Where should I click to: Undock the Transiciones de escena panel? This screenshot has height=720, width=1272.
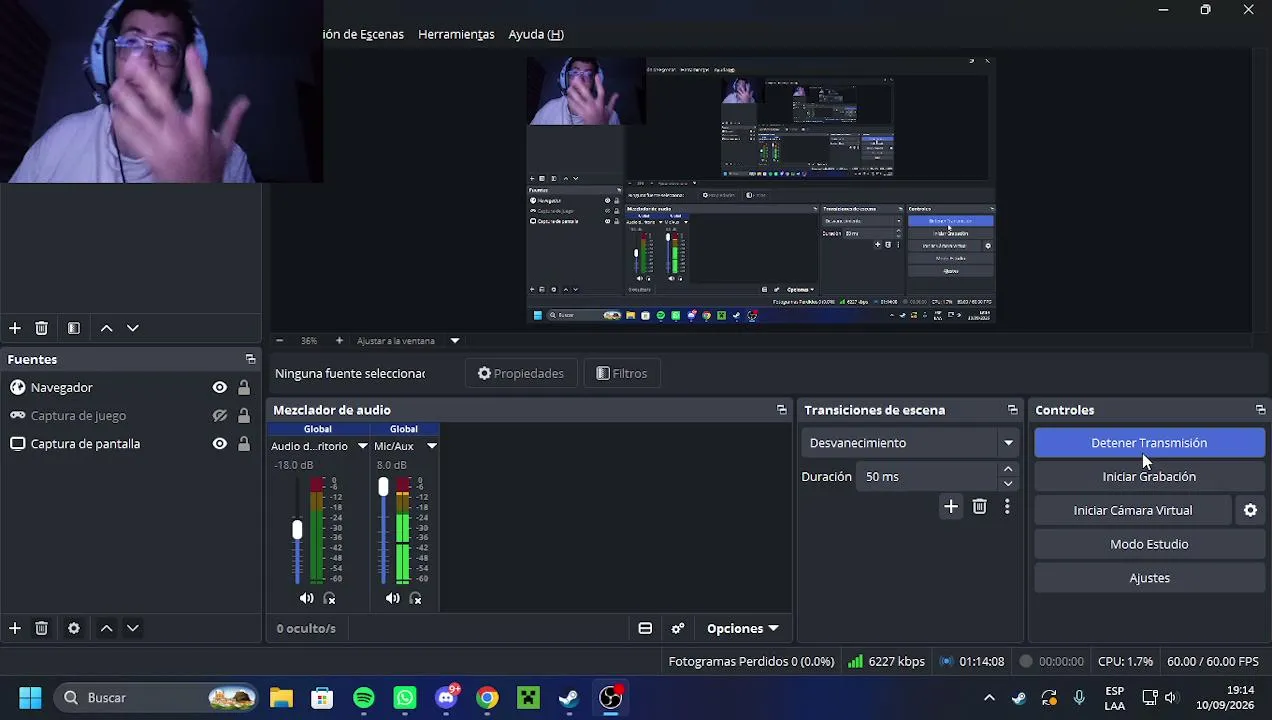(x=1012, y=410)
